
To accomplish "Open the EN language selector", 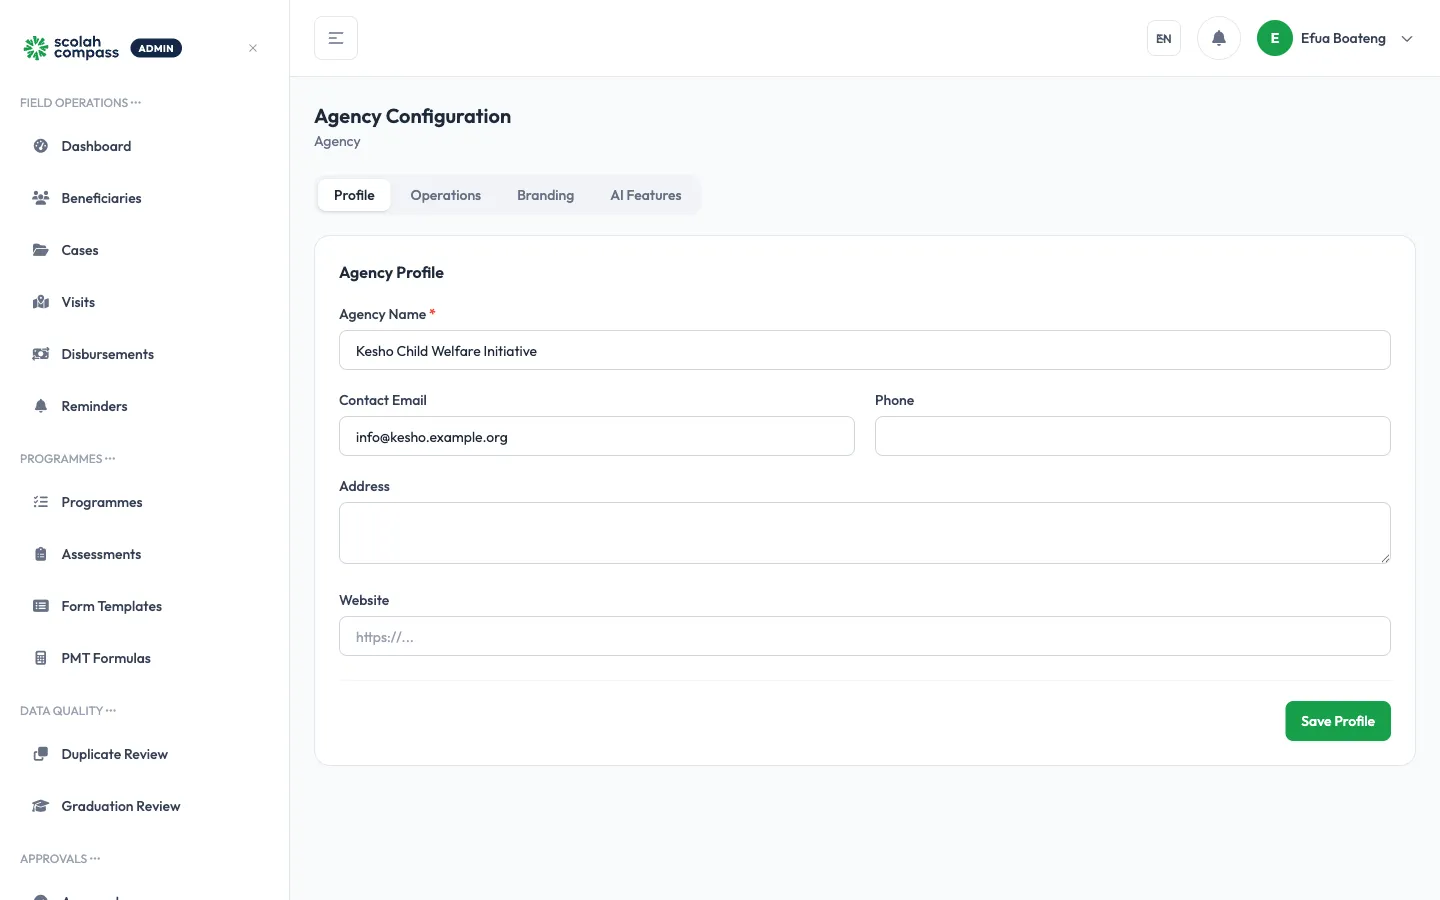I will tap(1164, 38).
